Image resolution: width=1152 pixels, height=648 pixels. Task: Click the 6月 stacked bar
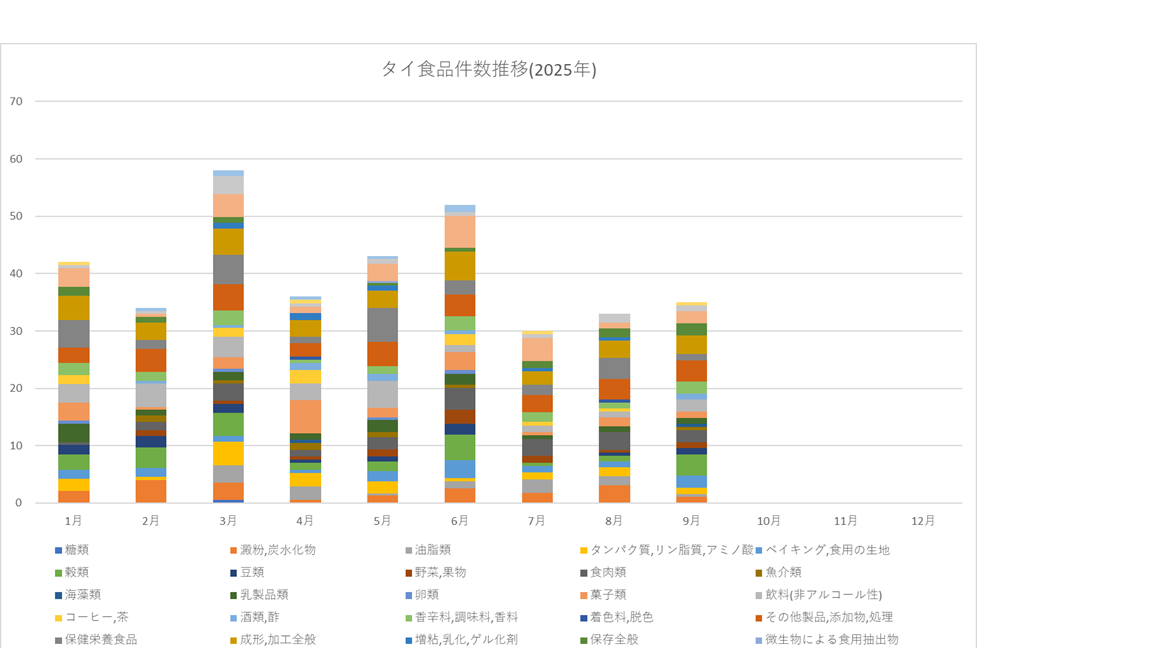[x=460, y=360]
